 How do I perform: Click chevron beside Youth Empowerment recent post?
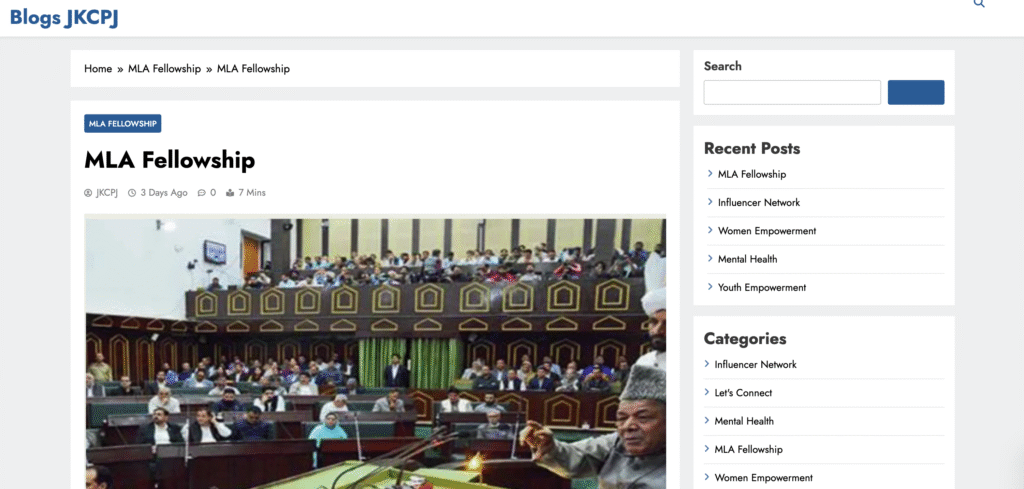coord(710,287)
